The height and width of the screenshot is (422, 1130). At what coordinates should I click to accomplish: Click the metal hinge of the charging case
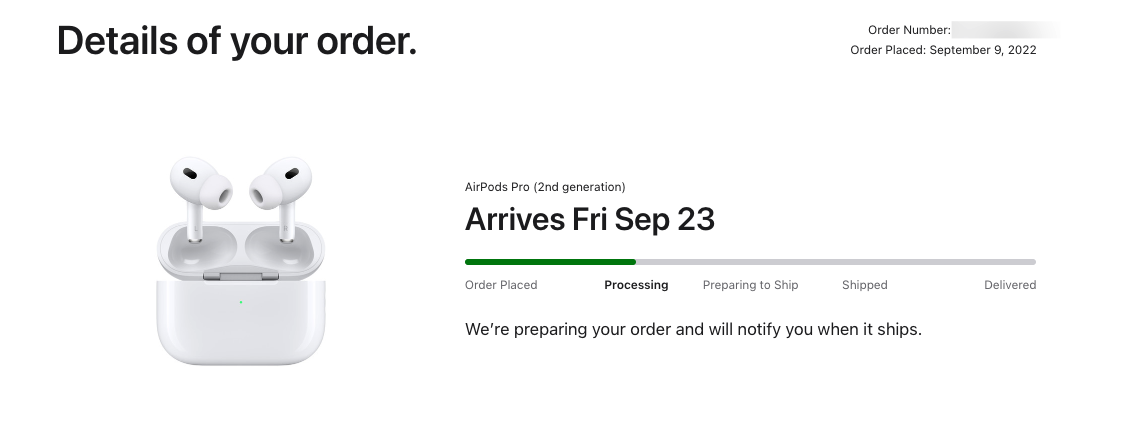240,275
